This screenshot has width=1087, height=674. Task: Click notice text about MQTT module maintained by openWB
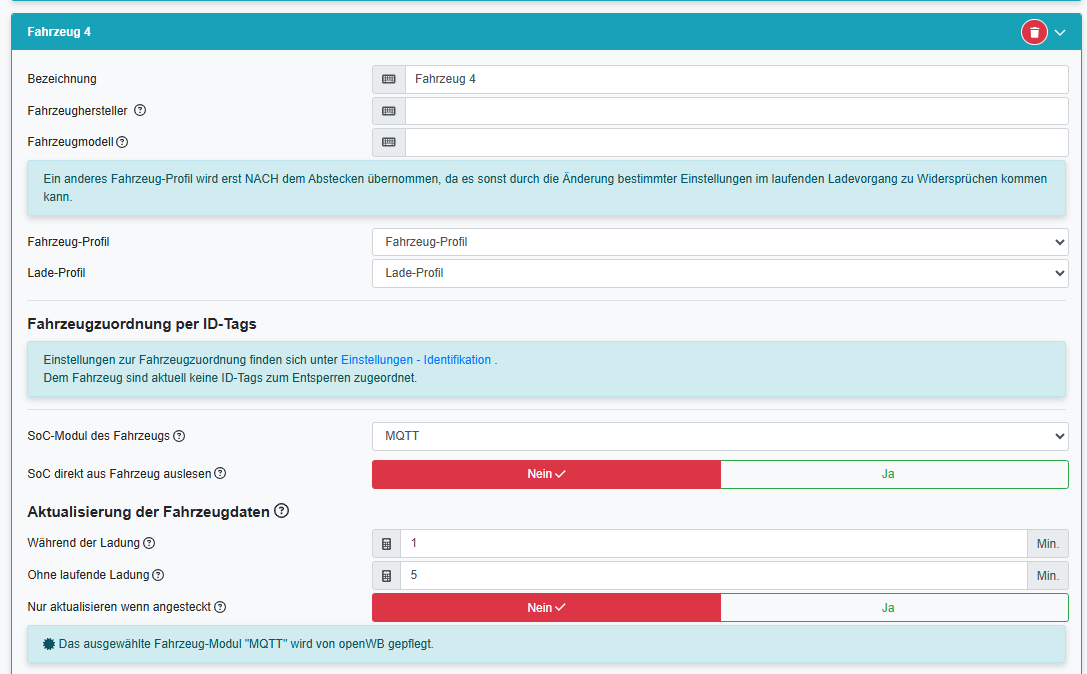(246, 643)
